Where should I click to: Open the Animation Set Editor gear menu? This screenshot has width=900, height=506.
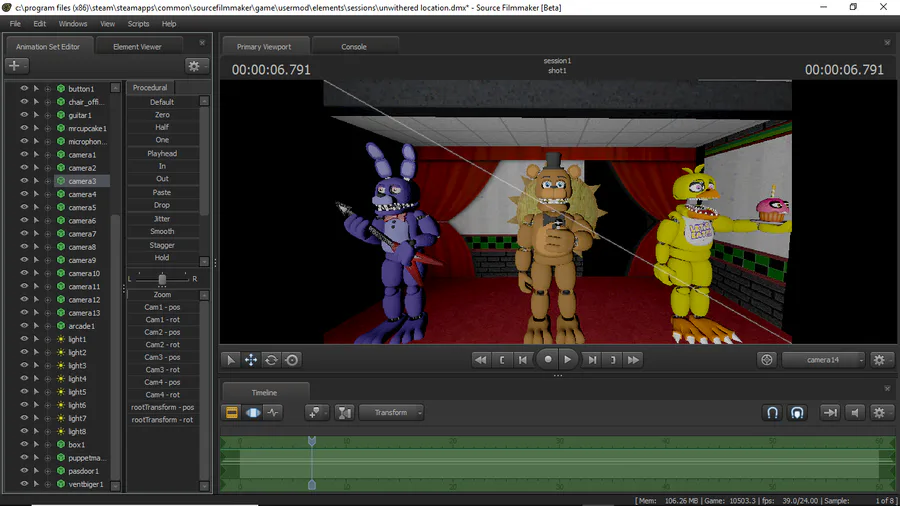pyautogui.click(x=195, y=66)
